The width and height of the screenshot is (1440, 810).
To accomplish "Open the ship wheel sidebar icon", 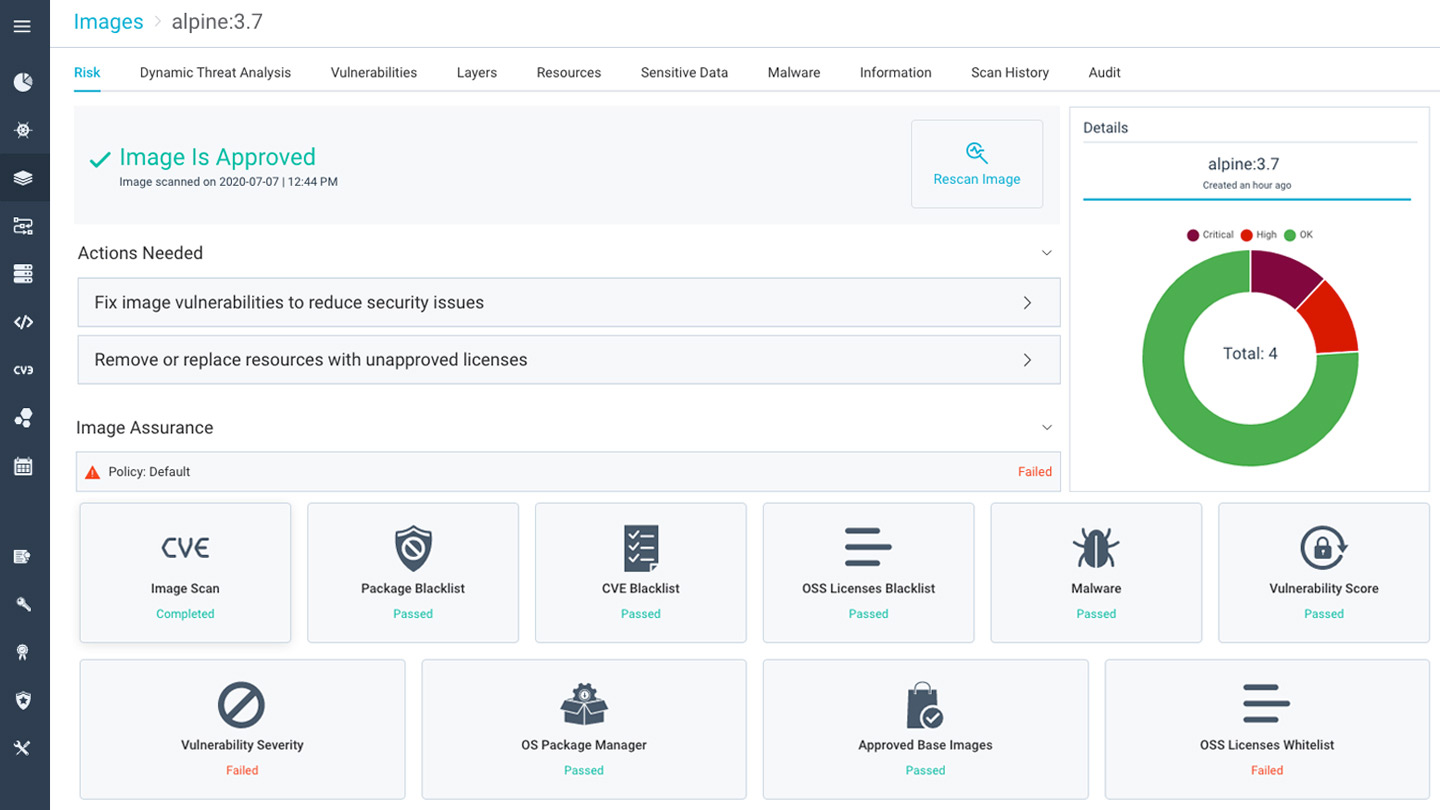I will tap(23, 130).
